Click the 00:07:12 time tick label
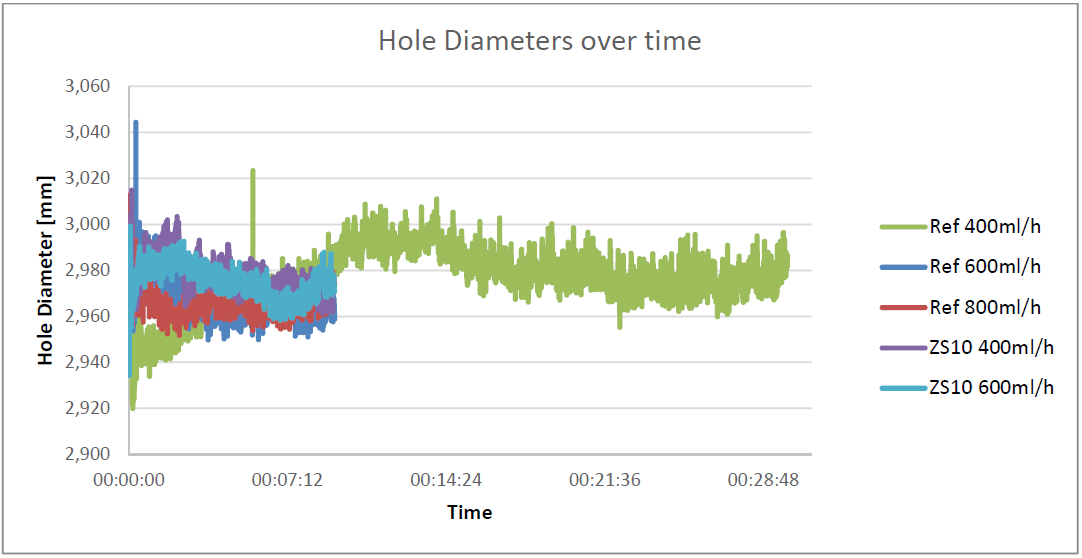The image size is (1082, 558). click(x=286, y=480)
